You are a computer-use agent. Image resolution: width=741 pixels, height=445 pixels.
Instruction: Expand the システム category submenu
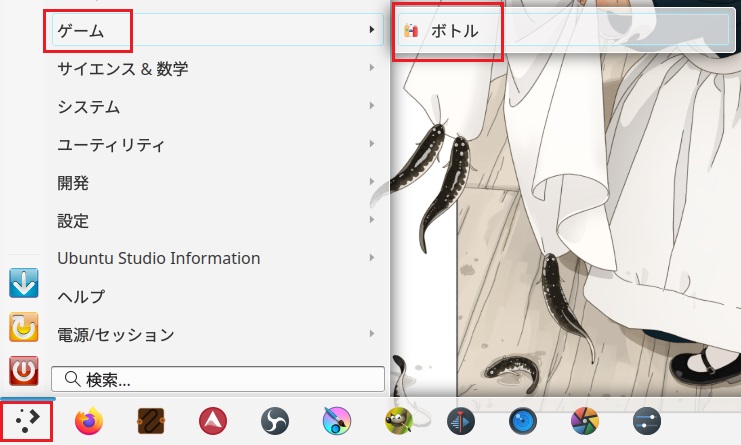coord(215,107)
